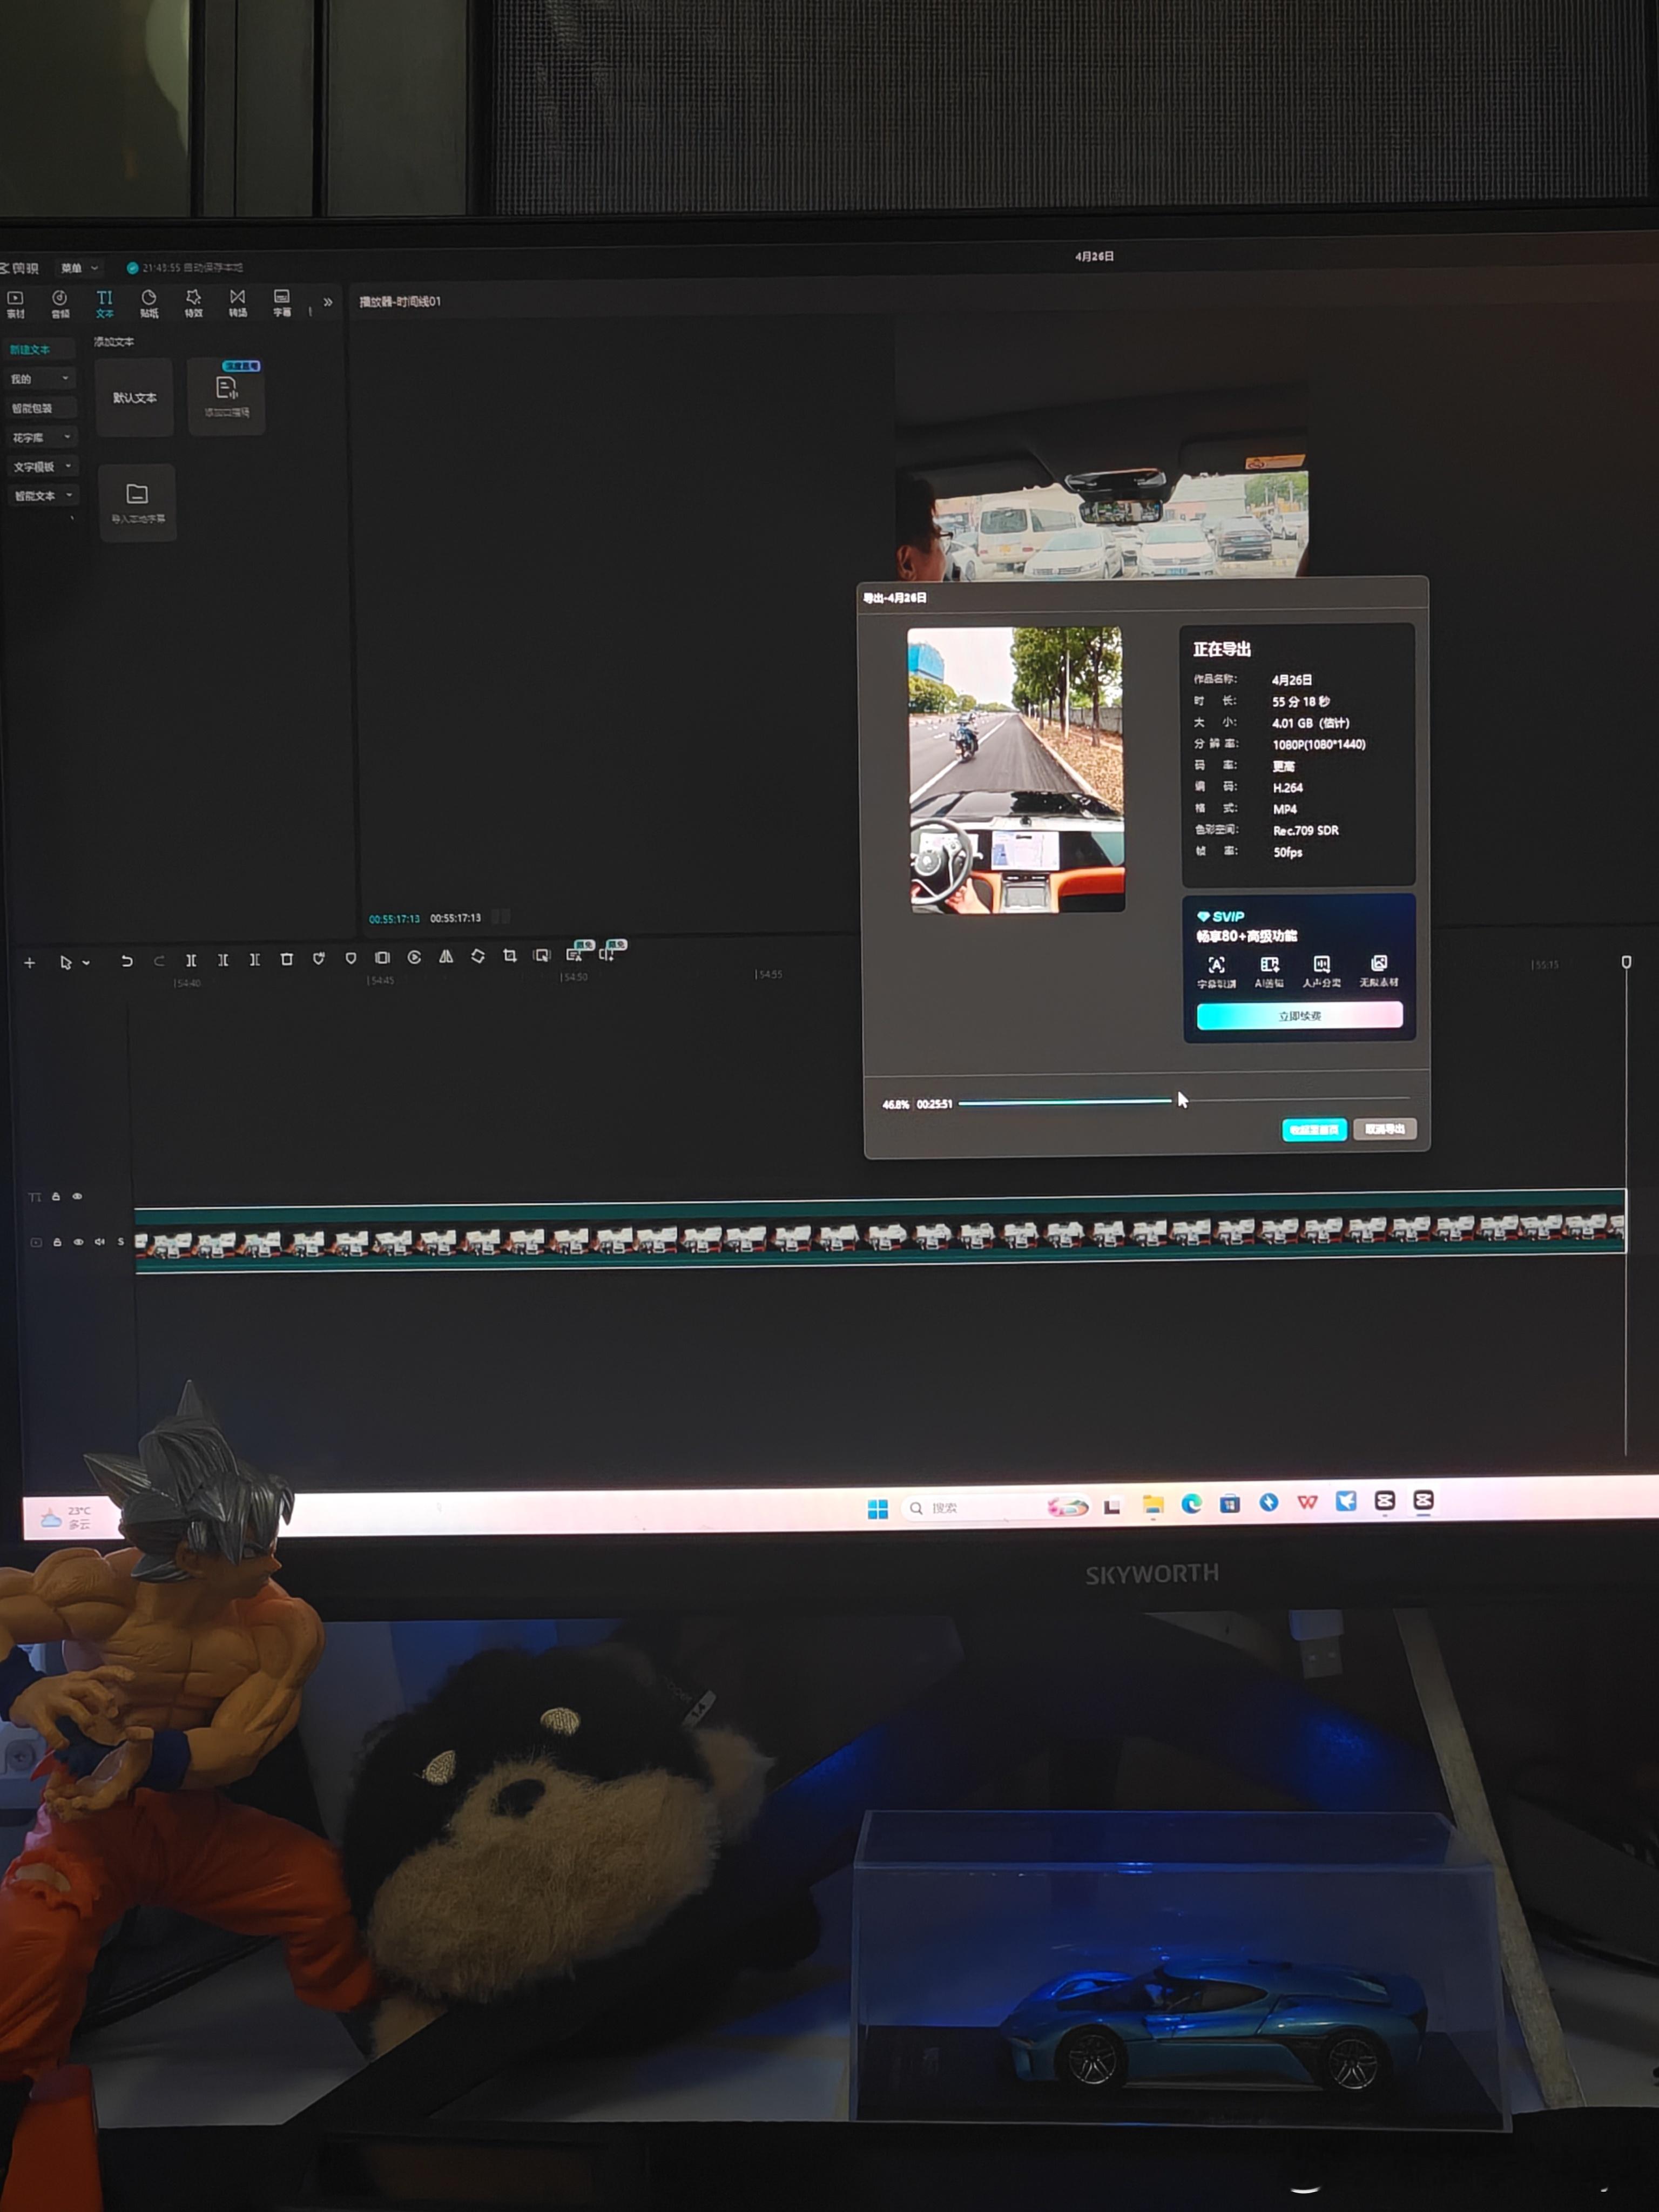Click the rotate icon in timeline toolbar
Image resolution: width=1659 pixels, height=2212 pixels.
pyautogui.click(x=478, y=957)
